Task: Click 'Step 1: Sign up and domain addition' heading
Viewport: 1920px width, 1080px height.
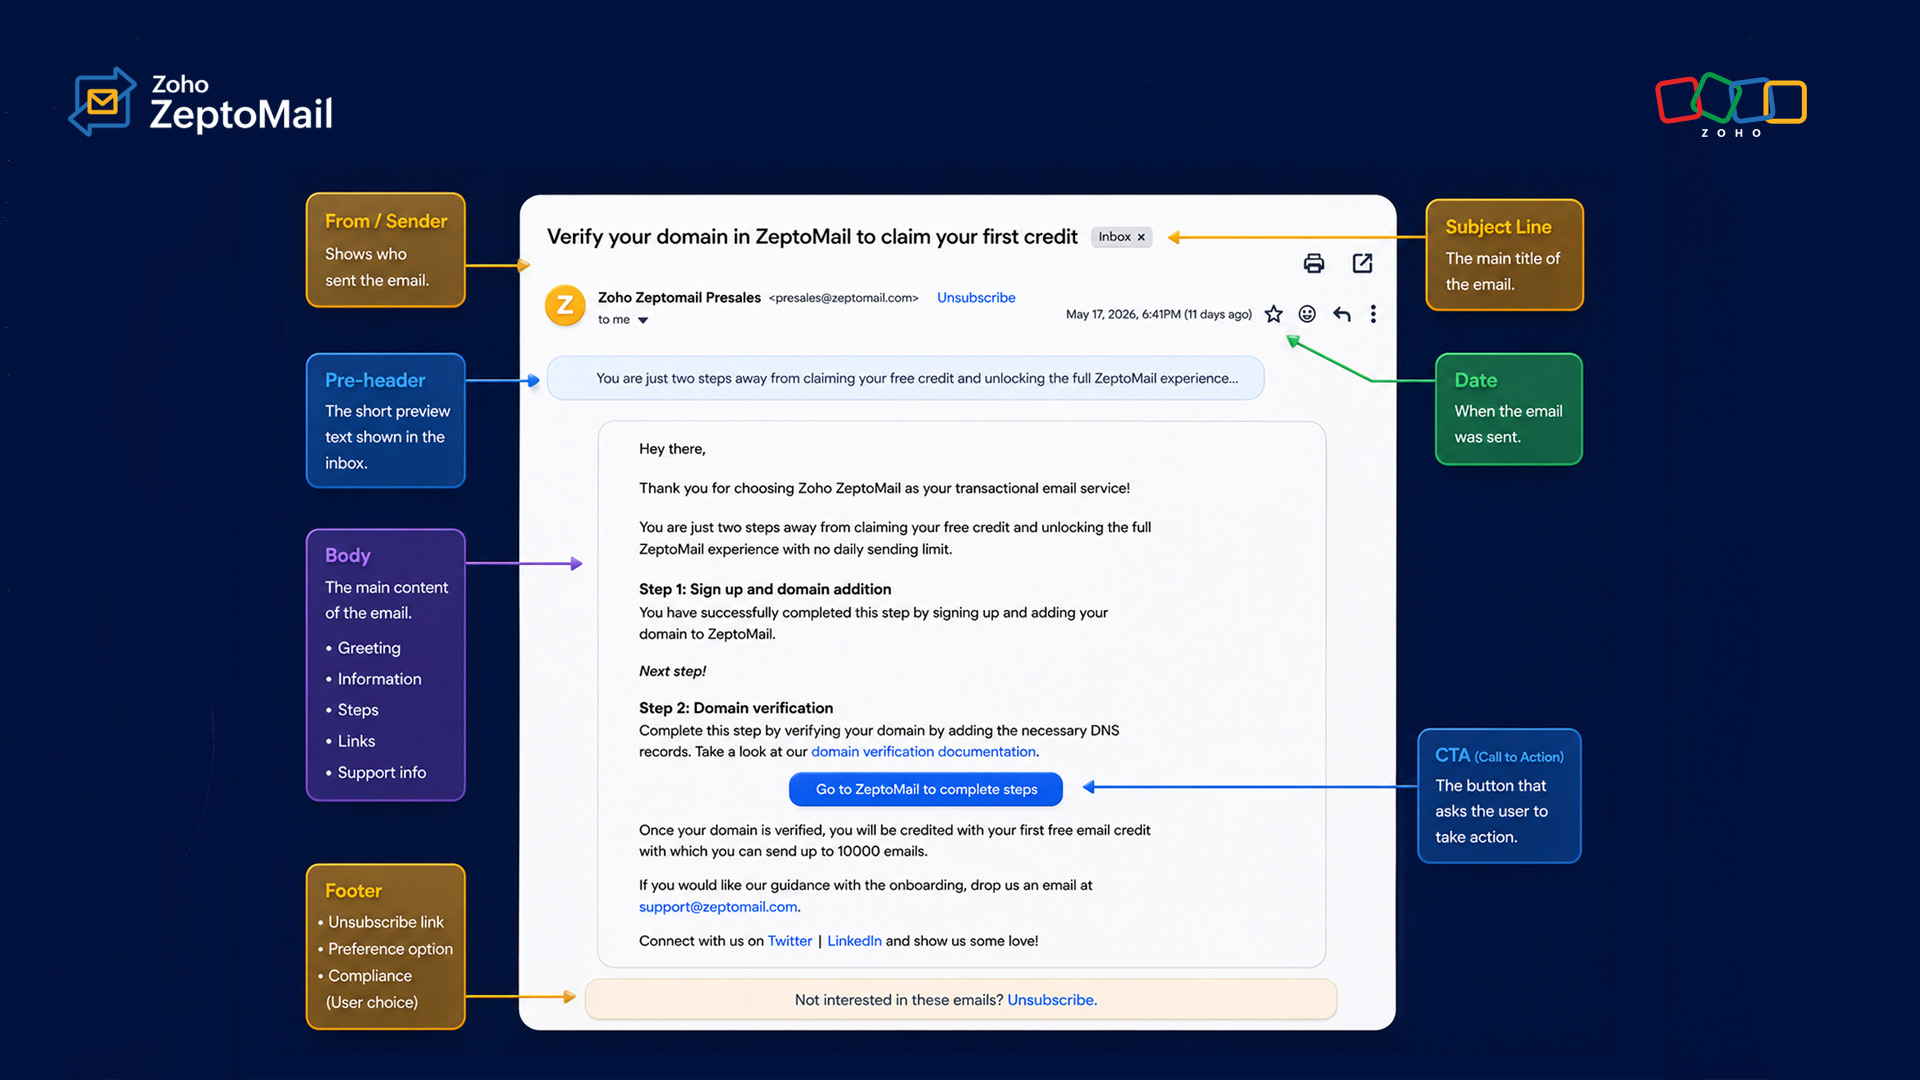Action: point(765,589)
